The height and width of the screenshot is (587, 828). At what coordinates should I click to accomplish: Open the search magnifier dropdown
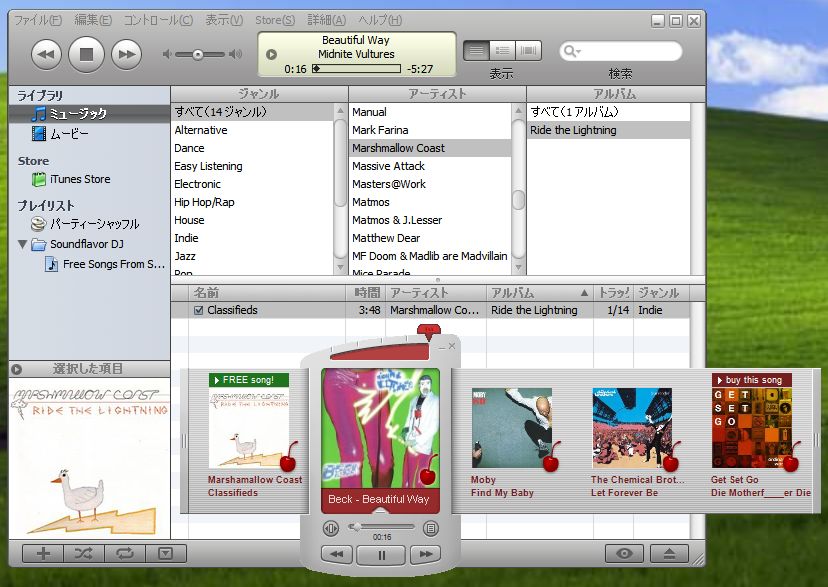572,51
